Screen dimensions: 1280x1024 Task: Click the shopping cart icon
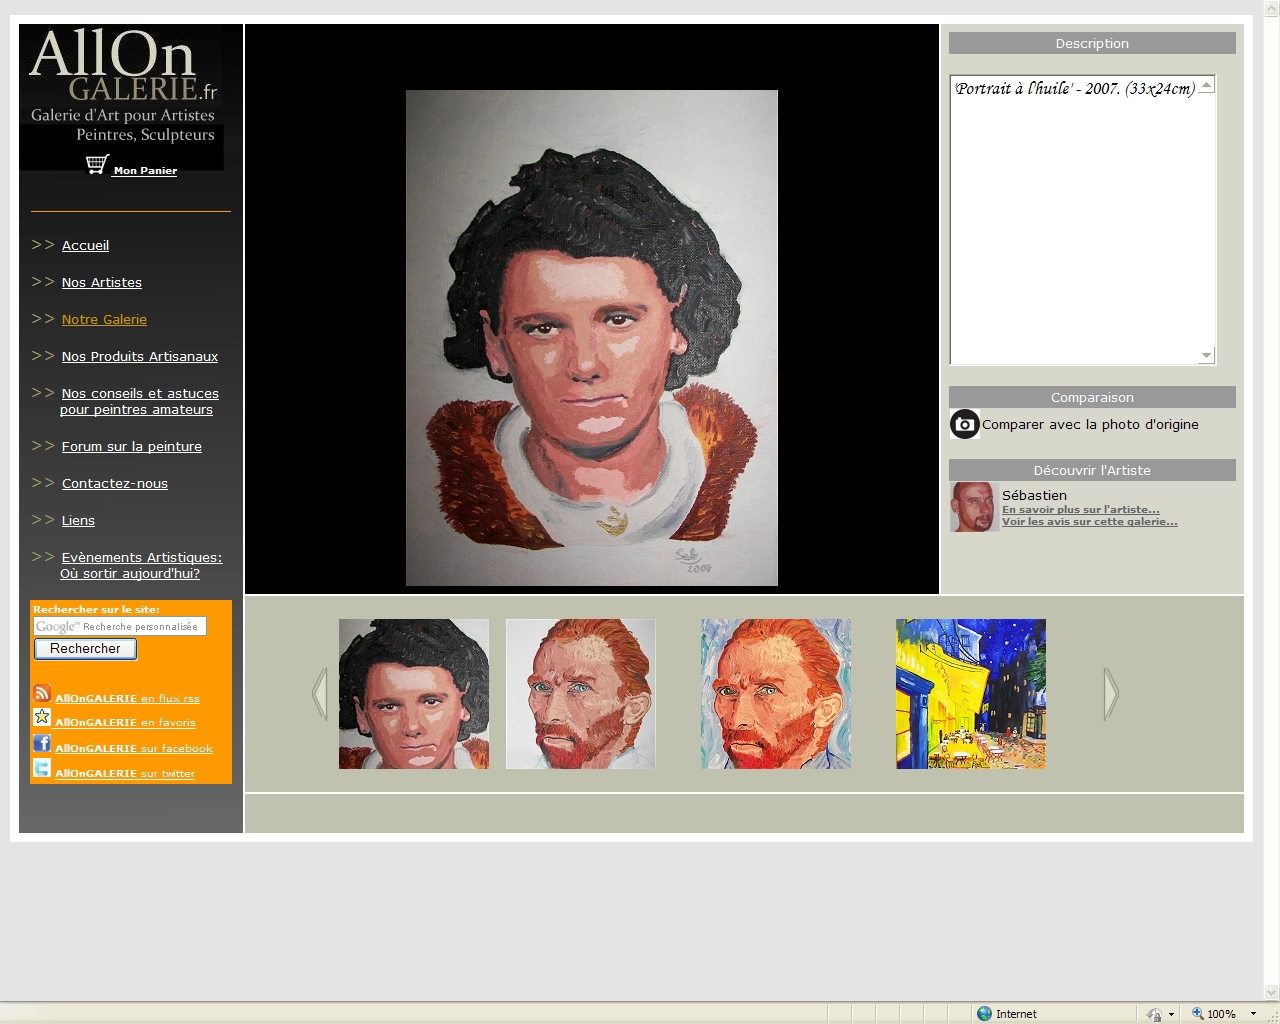point(97,165)
